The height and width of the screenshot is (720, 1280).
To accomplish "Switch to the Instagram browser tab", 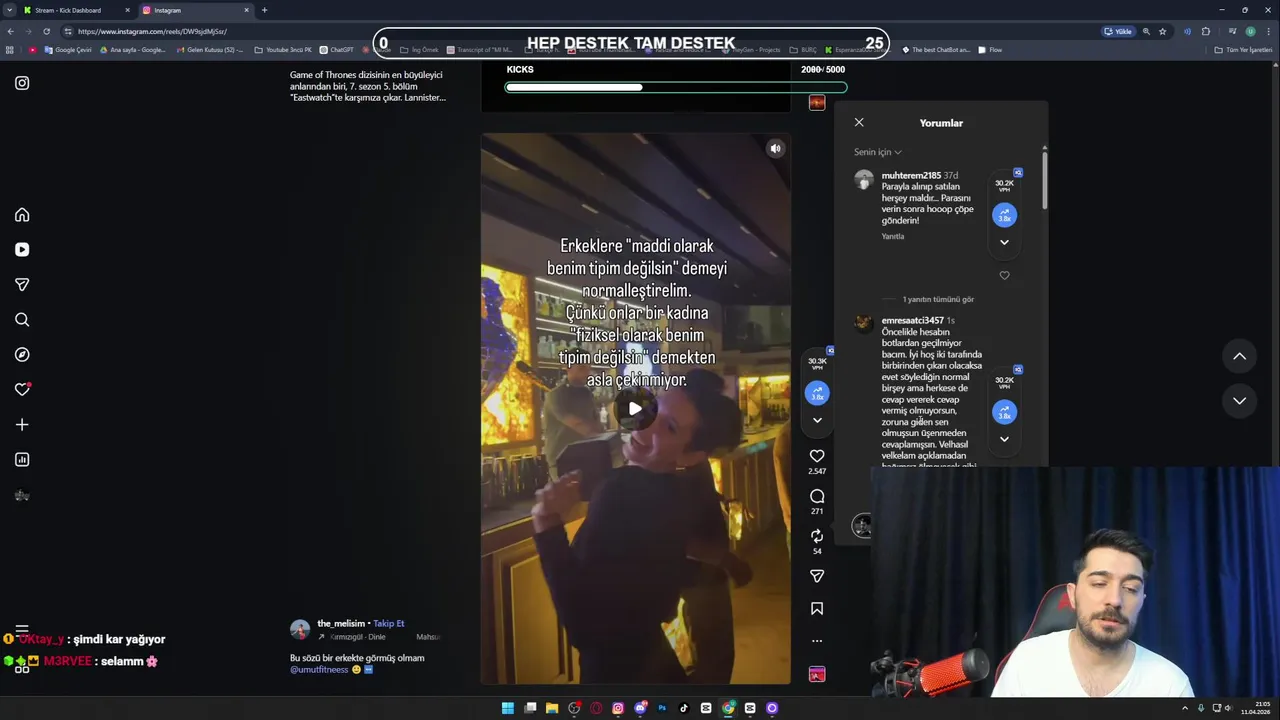I will pos(195,10).
